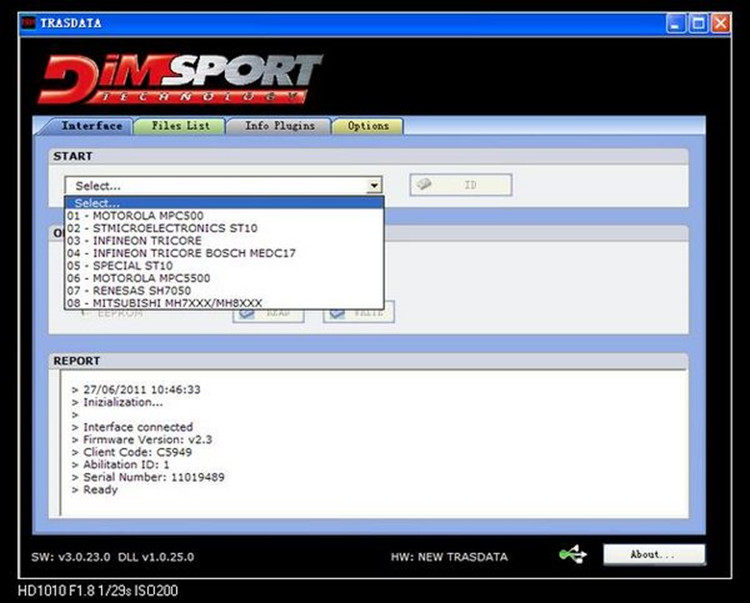Image resolution: width=750 pixels, height=603 pixels.
Task: Click the REPORT section header
Action: coord(77,361)
